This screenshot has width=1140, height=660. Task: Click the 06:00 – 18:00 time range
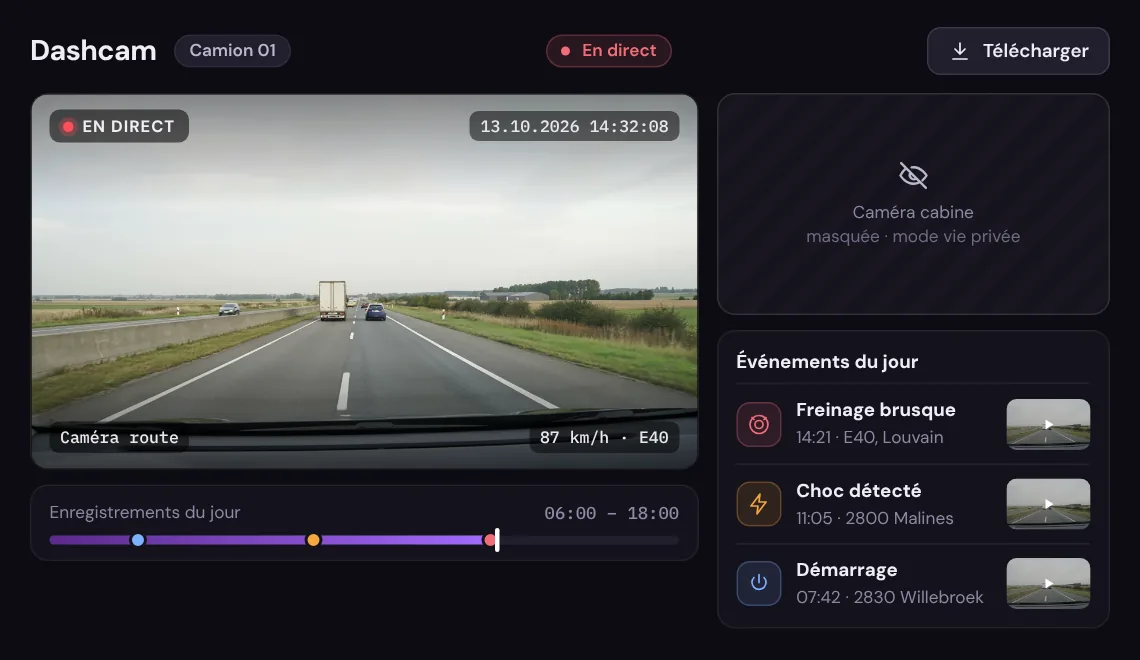pos(611,513)
